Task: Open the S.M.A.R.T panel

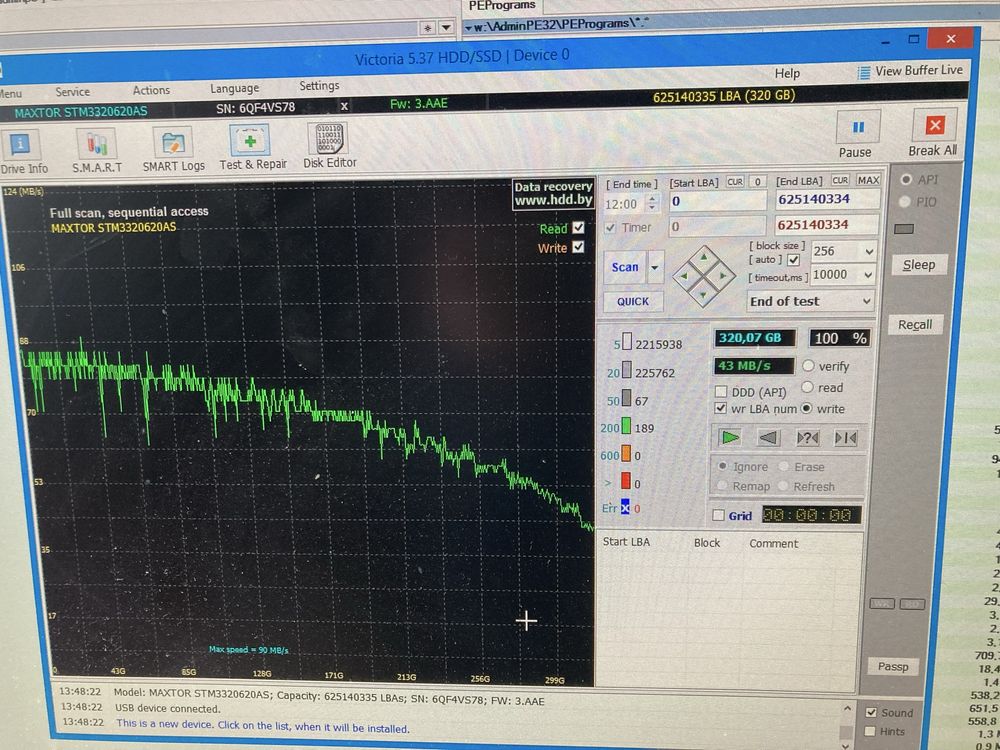Action: [97, 151]
